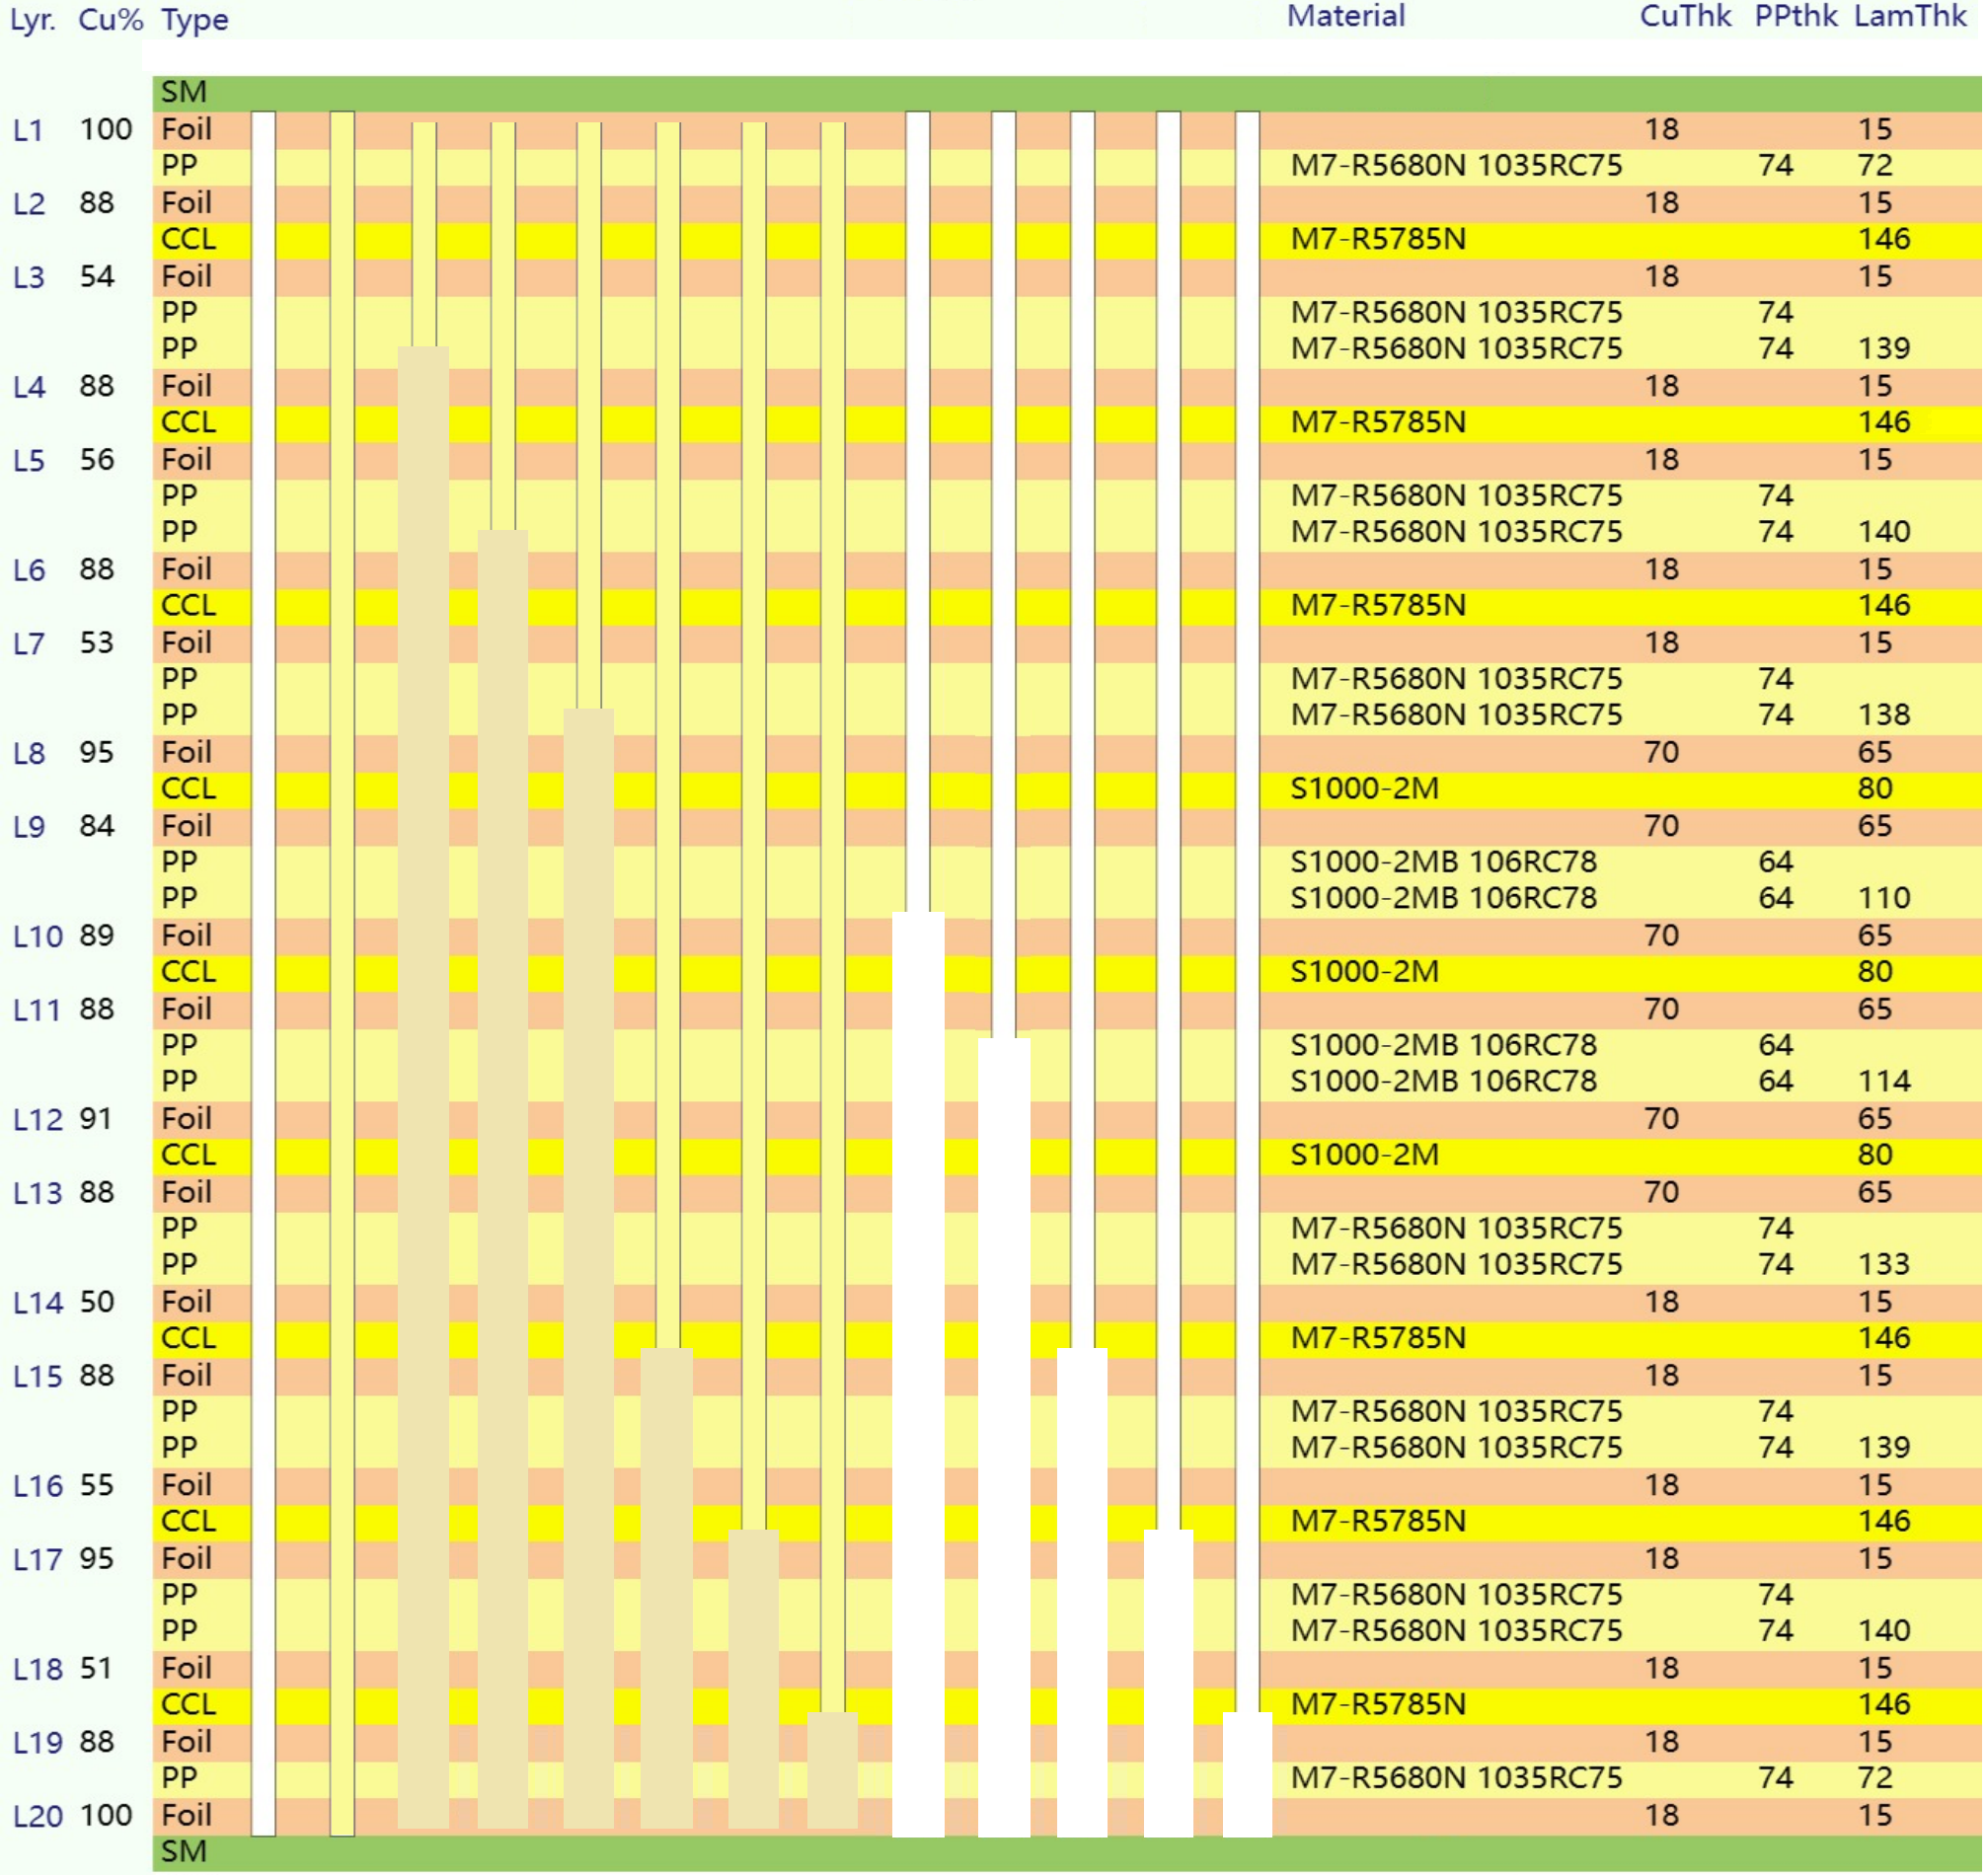Viewport: 1988px width, 1875px height.
Task: Click the PPthk column header
Action: point(1796,16)
